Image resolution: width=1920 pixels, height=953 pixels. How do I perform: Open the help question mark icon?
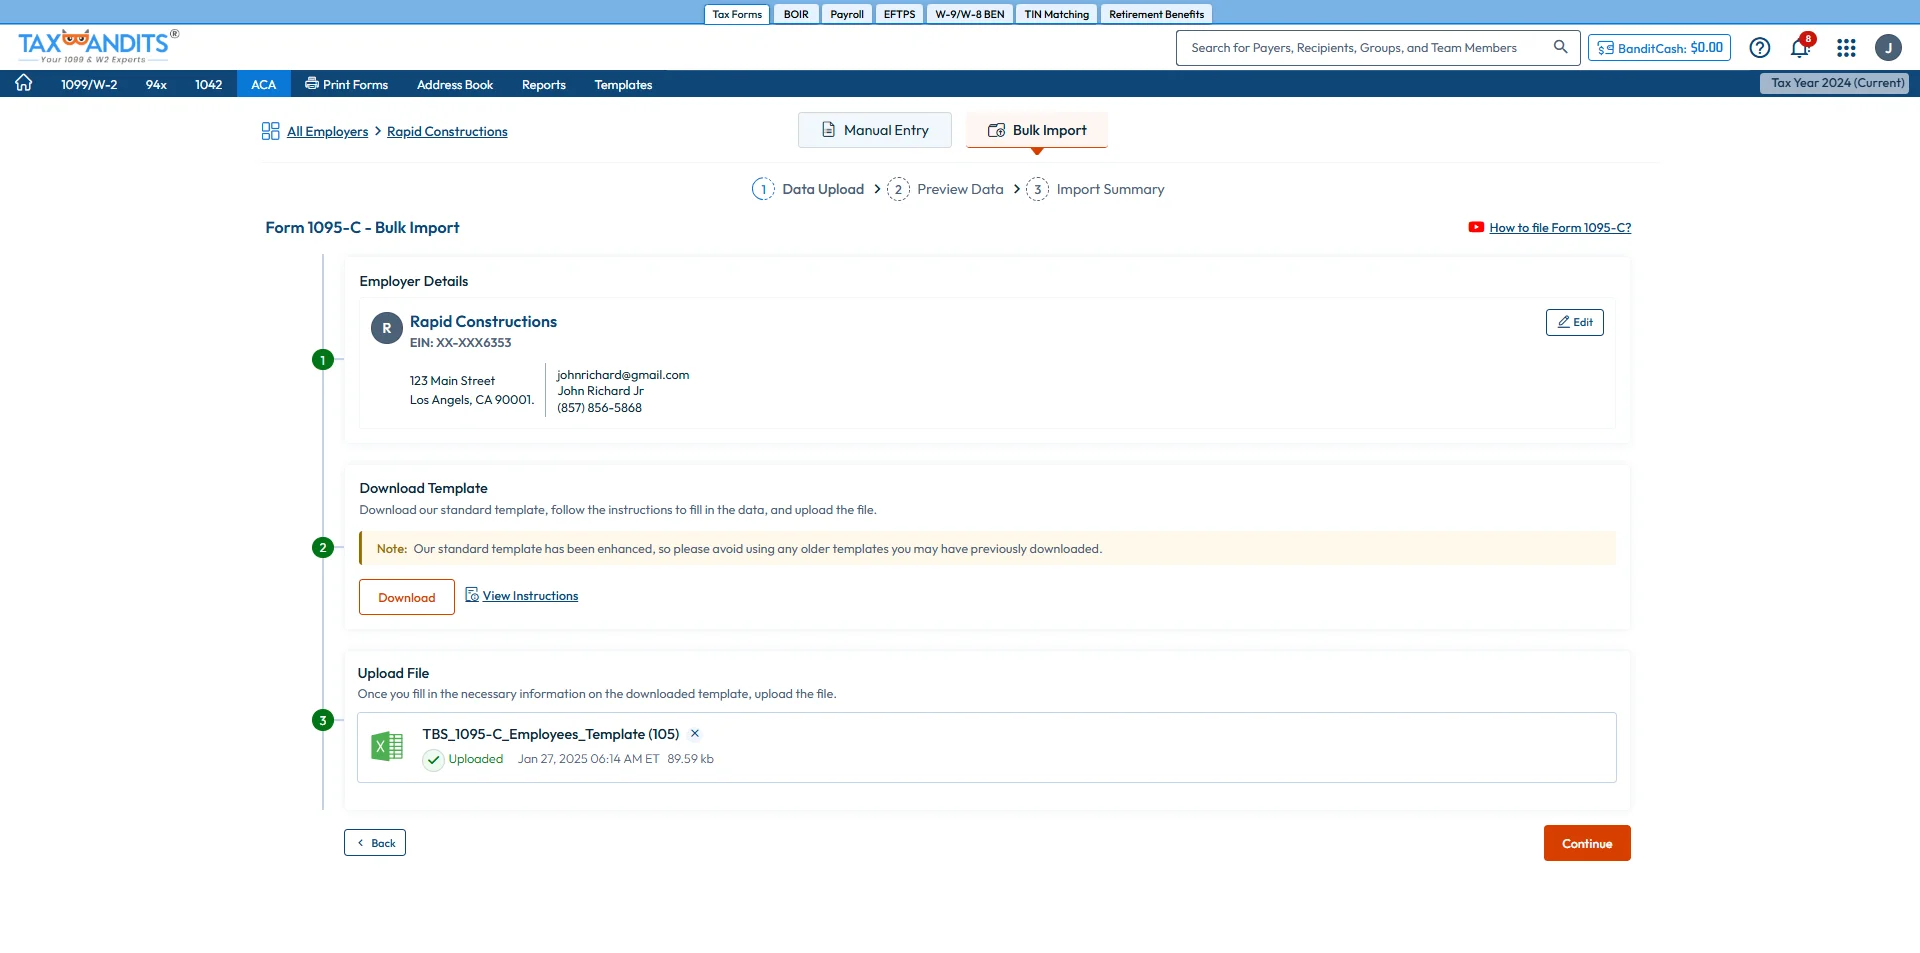coord(1760,47)
